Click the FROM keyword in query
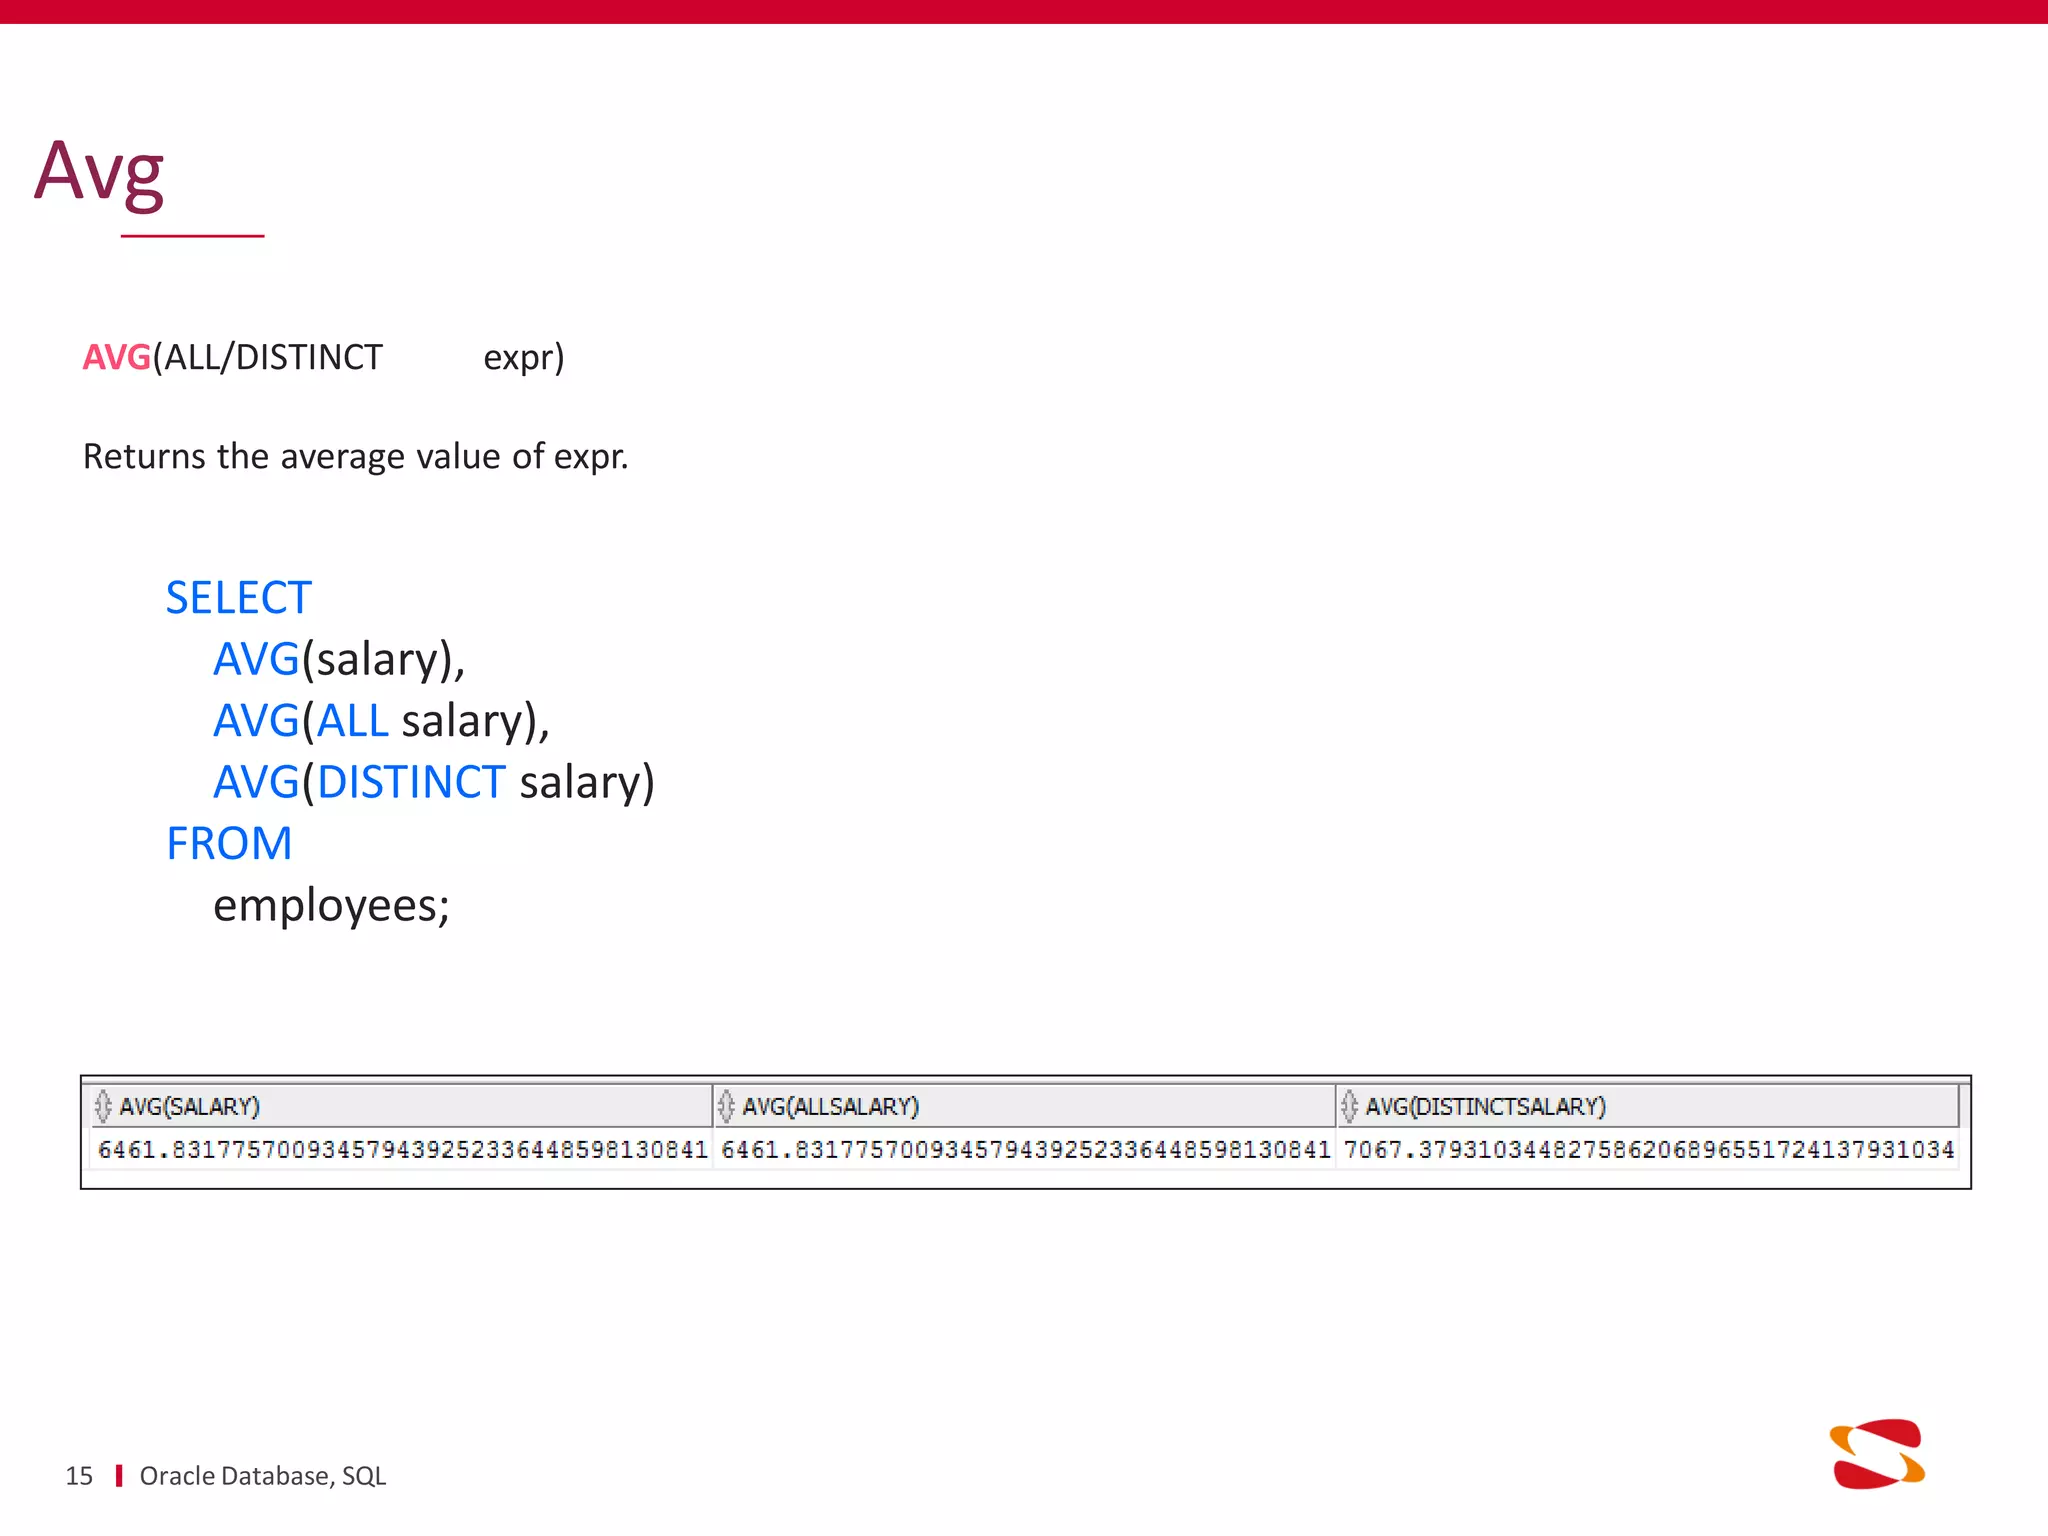The width and height of the screenshot is (2048, 1536). click(229, 844)
